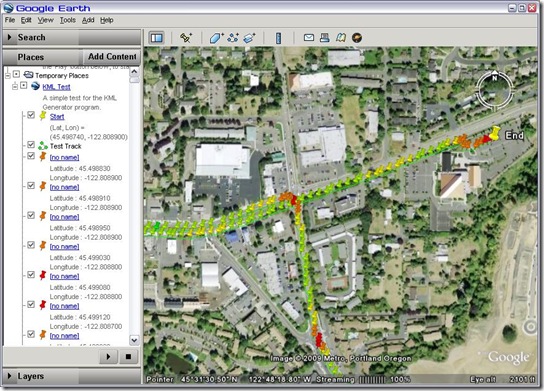The width and height of the screenshot is (544, 391).
Task: Click the Print toolbar icon
Action: [x=325, y=37]
